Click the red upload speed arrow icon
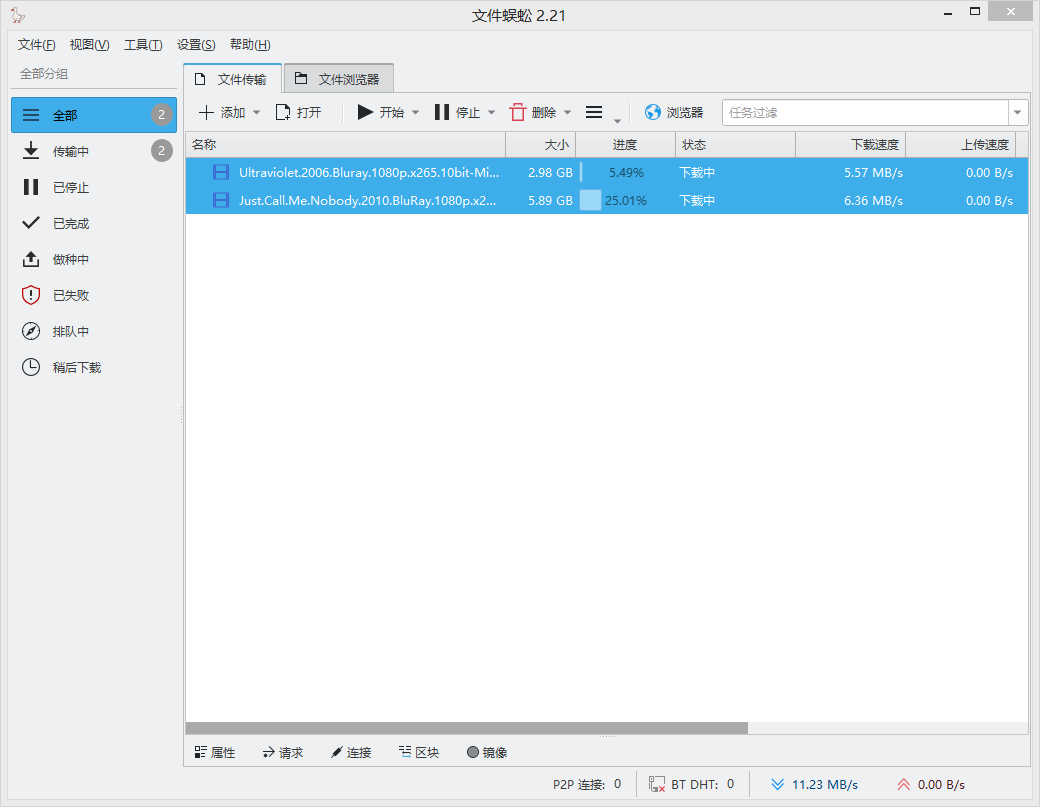 pos(903,784)
